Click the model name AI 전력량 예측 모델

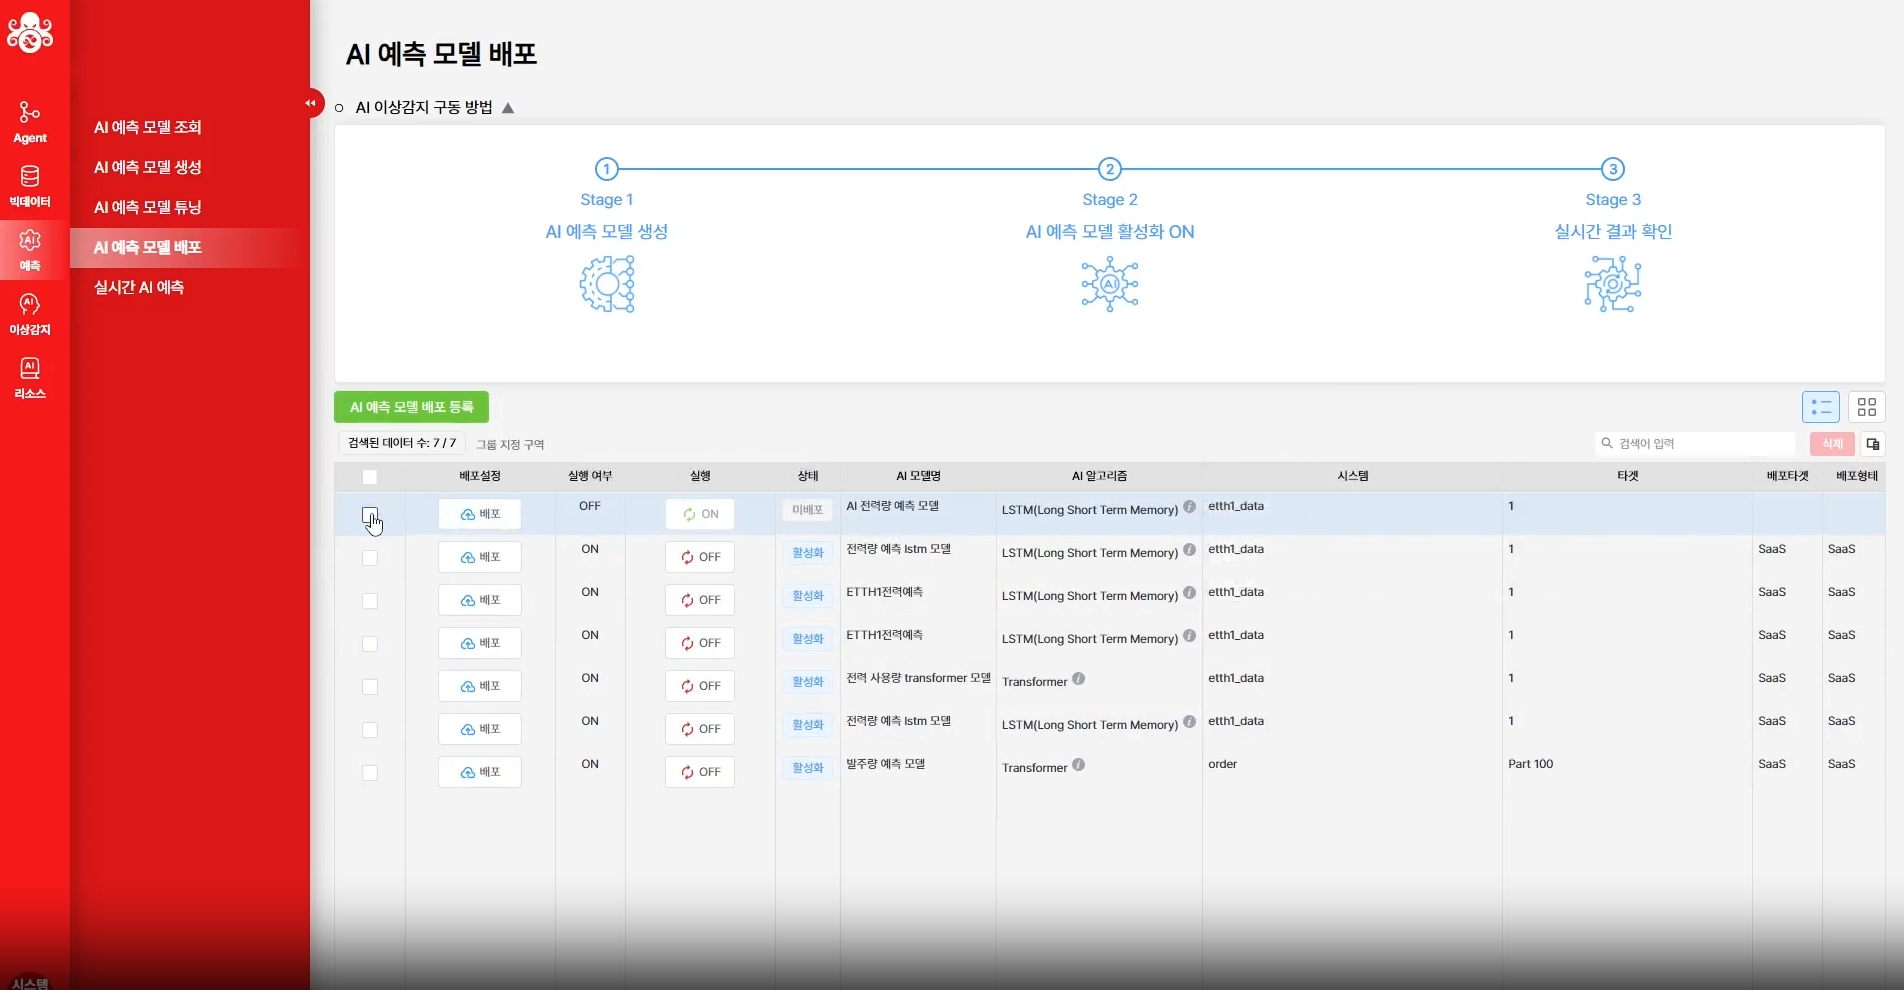[x=892, y=506]
